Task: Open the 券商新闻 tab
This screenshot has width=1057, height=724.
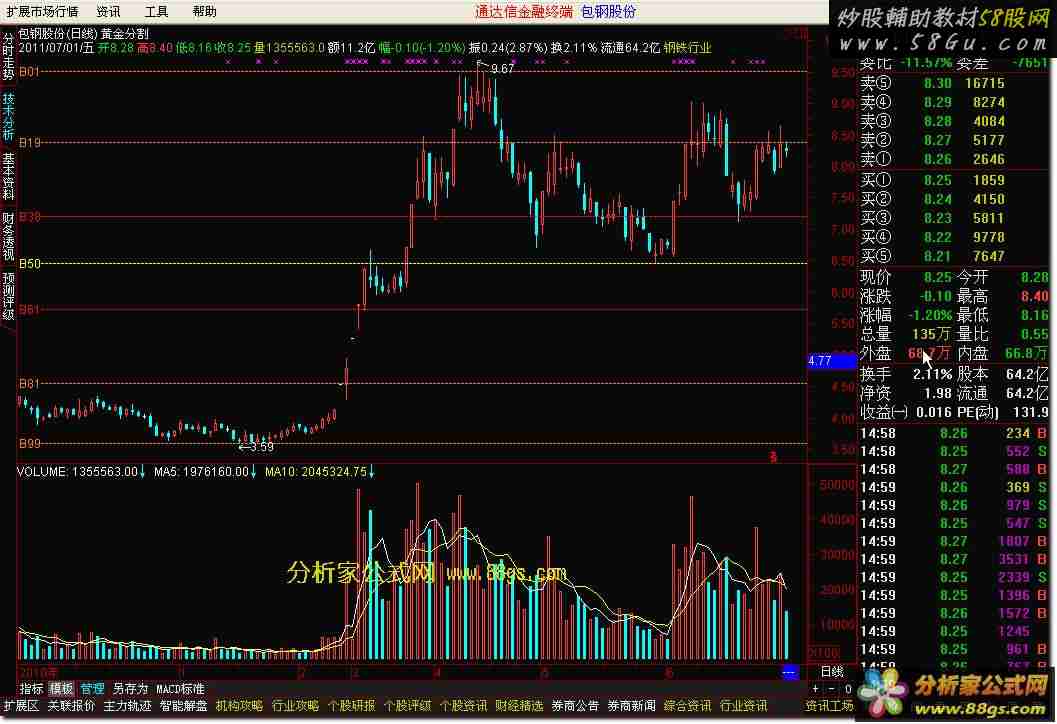Action: tap(632, 706)
